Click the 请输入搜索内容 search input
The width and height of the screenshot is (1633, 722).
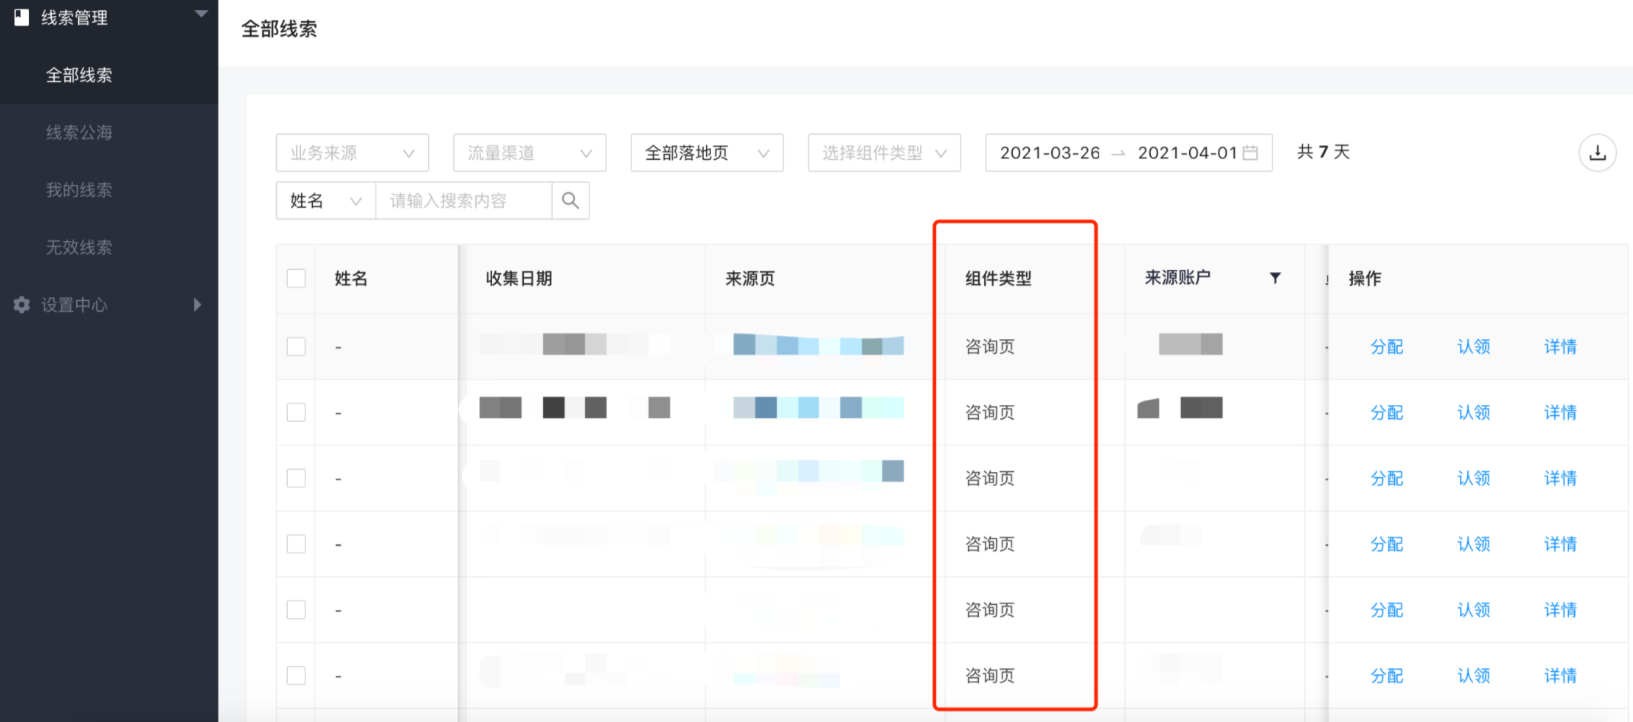tap(464, 201)
